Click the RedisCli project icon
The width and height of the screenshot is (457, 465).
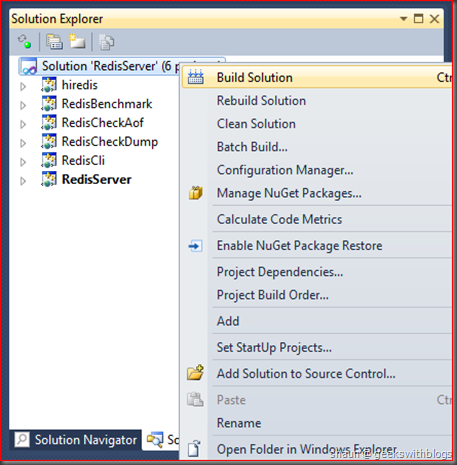(49, 160)
